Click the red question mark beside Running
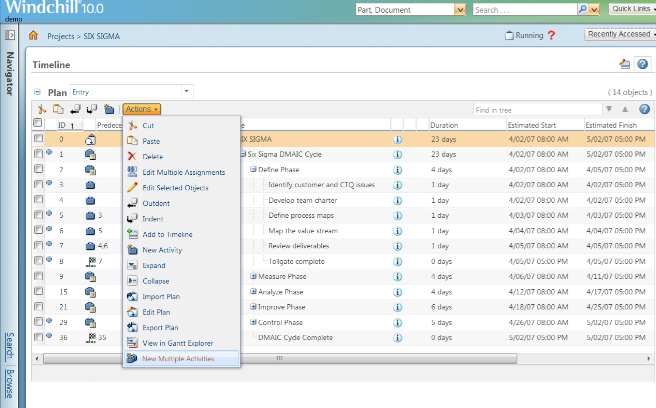The image size is (656, 408). 551,35
